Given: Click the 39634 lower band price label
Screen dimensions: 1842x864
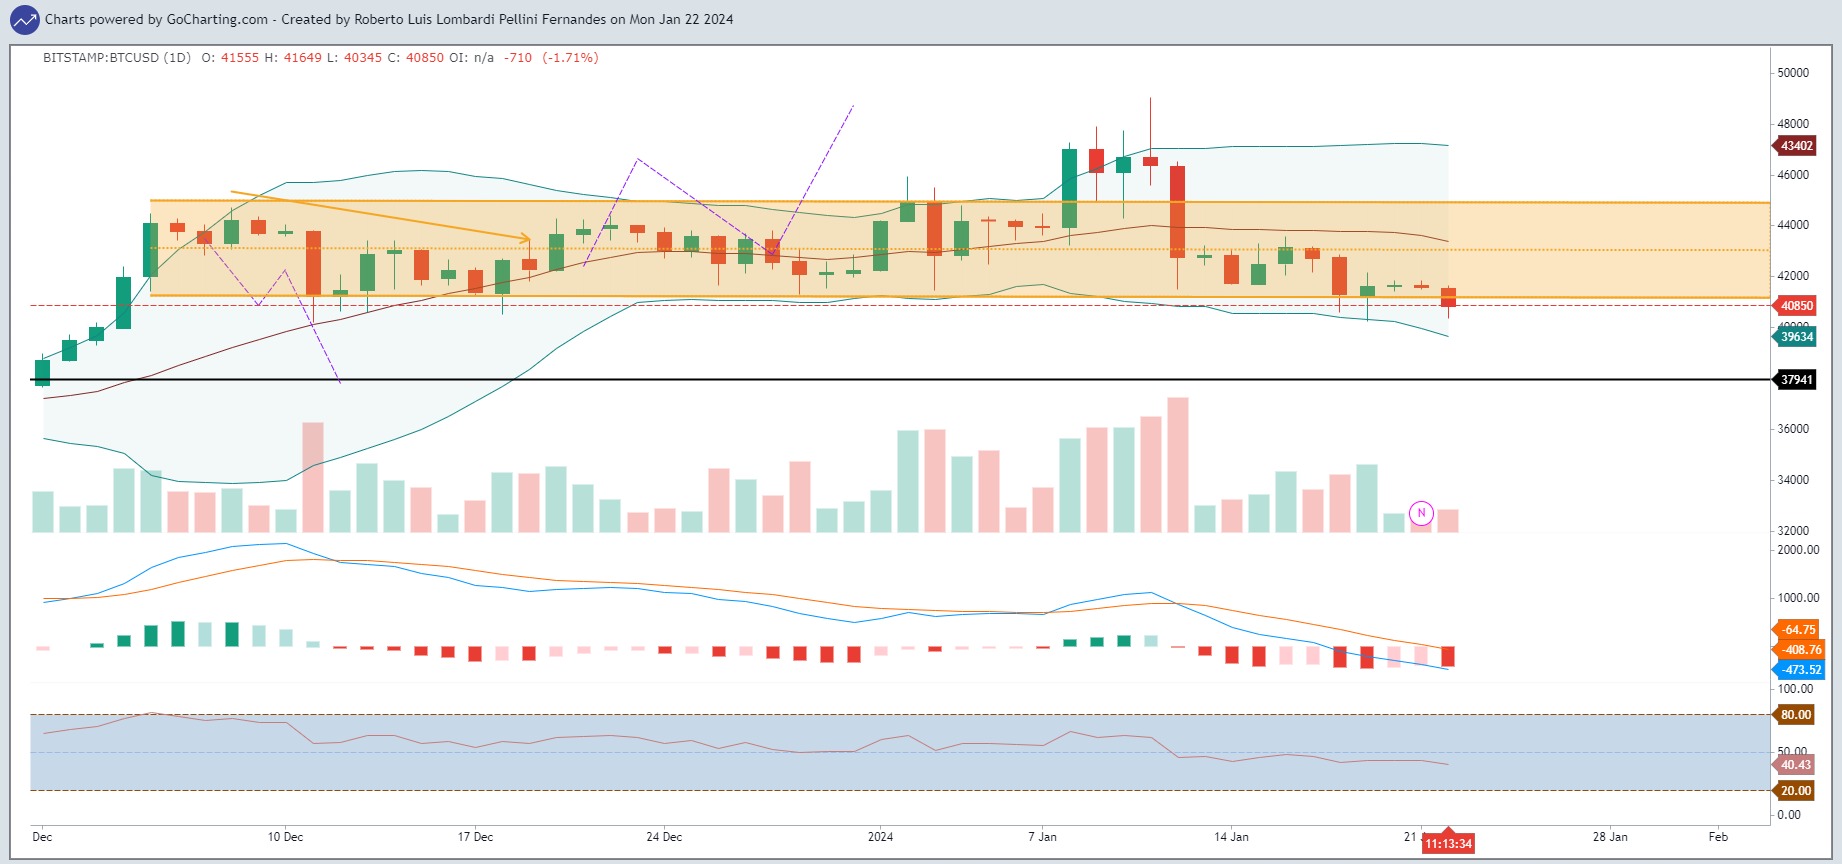Looking at the screenshot, I should [x=1796, y=337].
